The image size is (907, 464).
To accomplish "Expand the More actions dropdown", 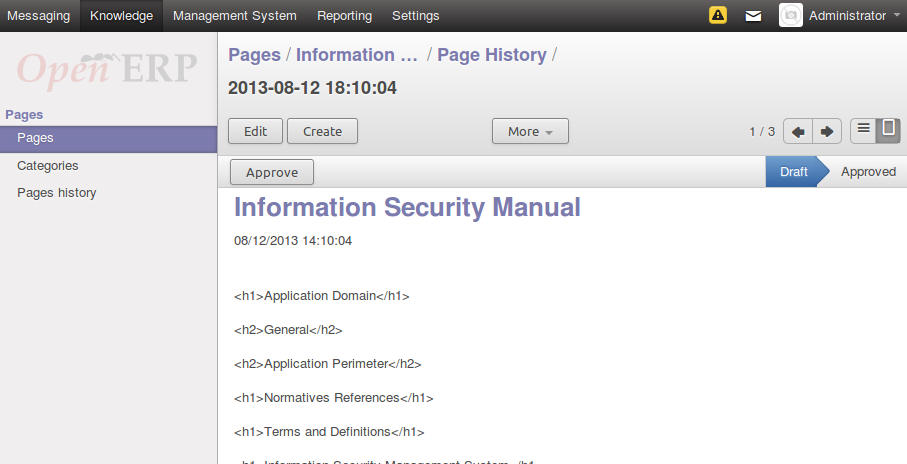I will click(530, 131).
